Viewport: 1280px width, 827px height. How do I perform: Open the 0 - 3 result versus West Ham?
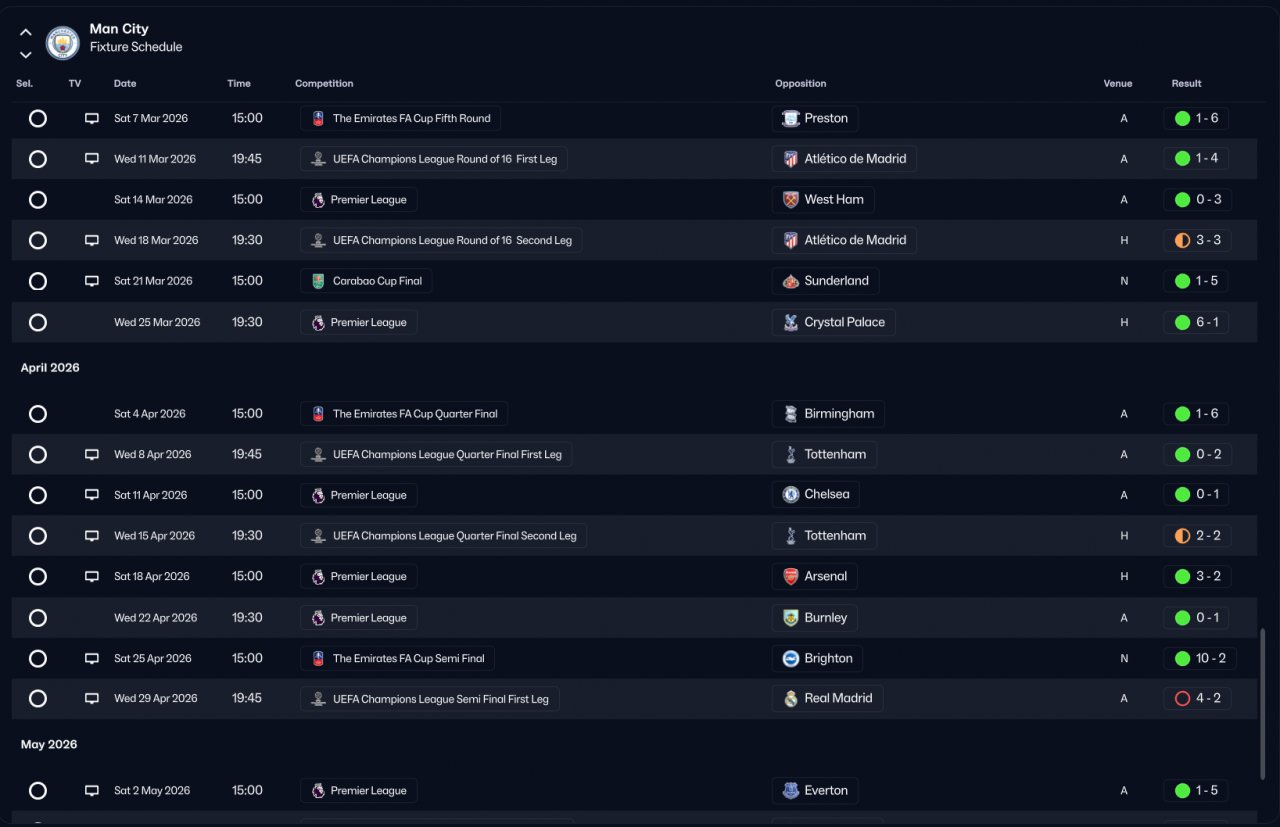[x=1197, y=200]
